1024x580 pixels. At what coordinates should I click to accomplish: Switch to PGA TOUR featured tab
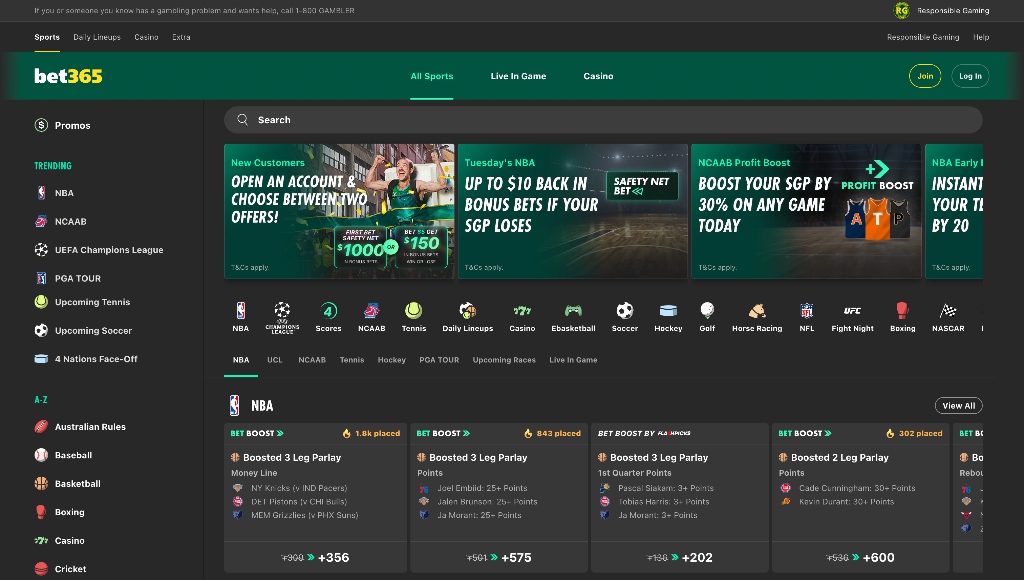[439, 360]
